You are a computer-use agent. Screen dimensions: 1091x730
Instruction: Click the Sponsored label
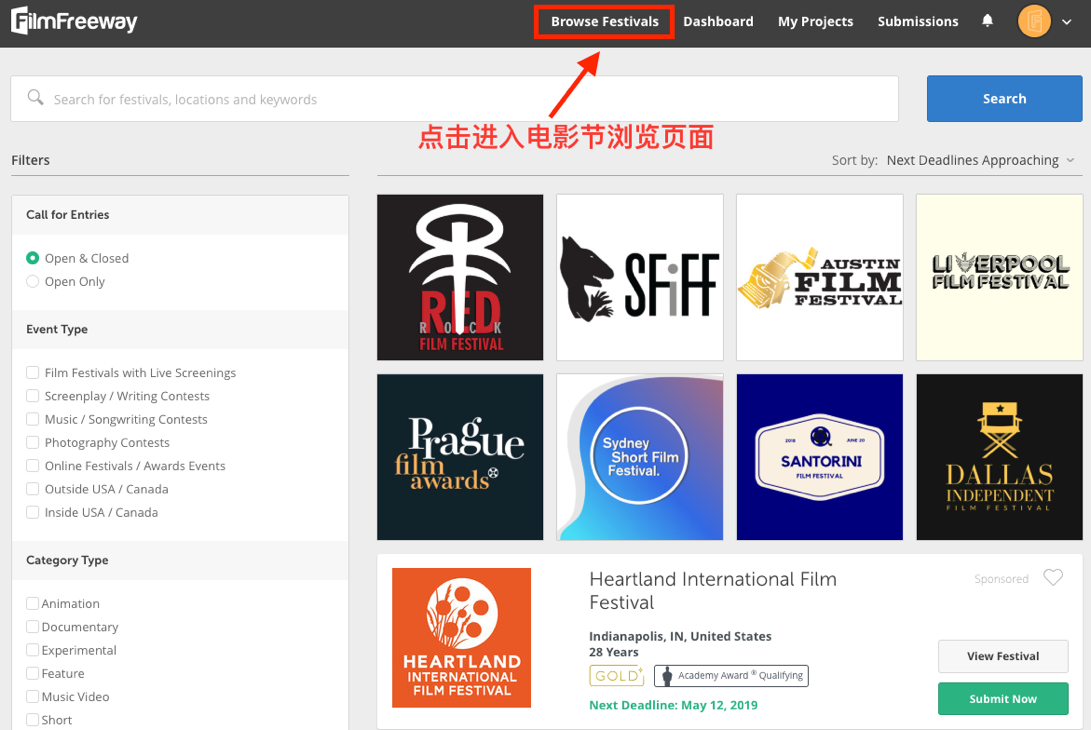point(1001,579)
